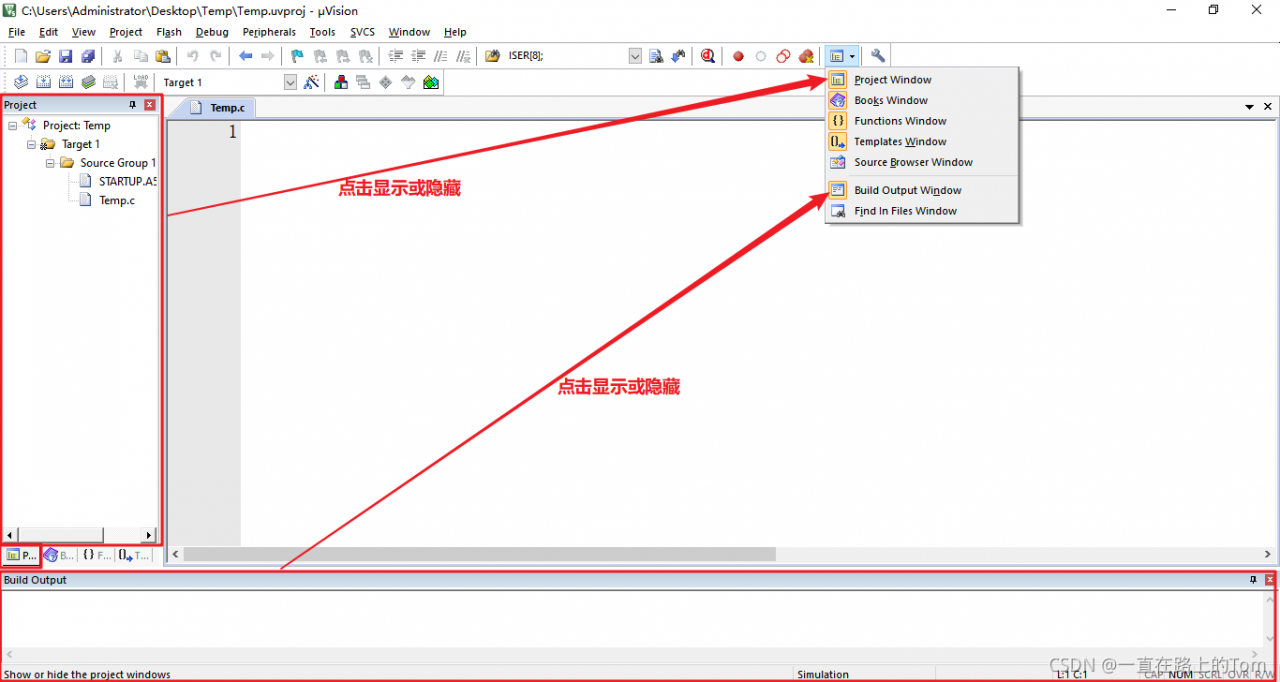Open editor tab list dropdown arrow

click(x=1249, y=106)
